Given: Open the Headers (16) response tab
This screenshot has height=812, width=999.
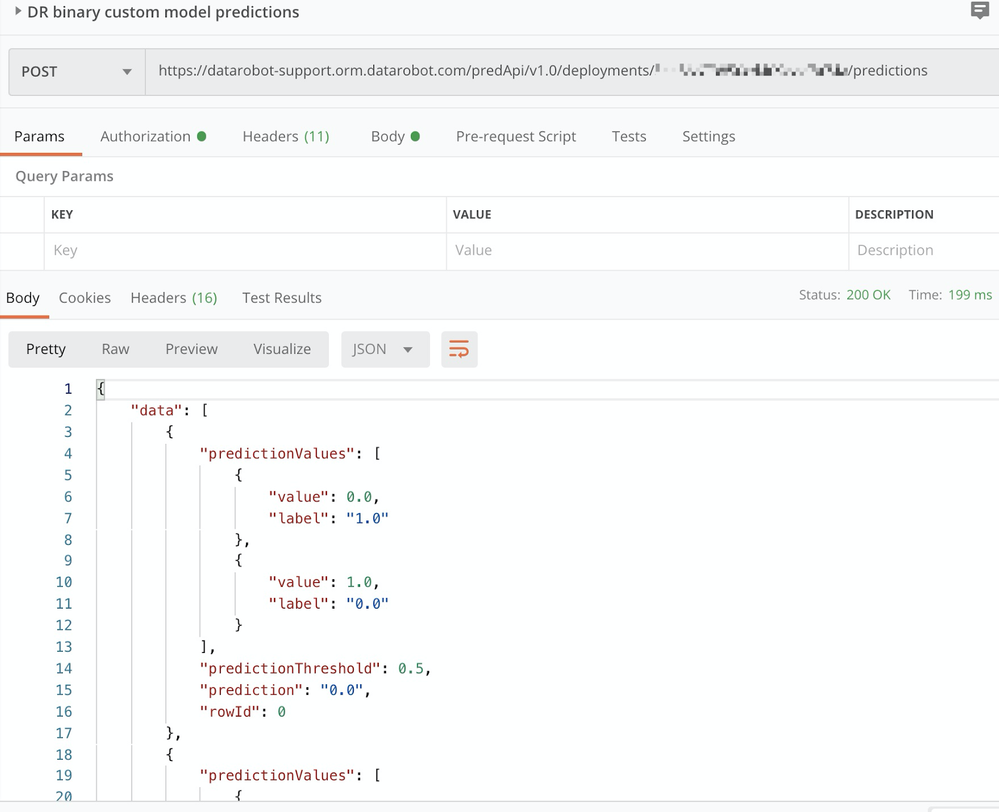Looking at the screenshot, I should coord(174,297).
